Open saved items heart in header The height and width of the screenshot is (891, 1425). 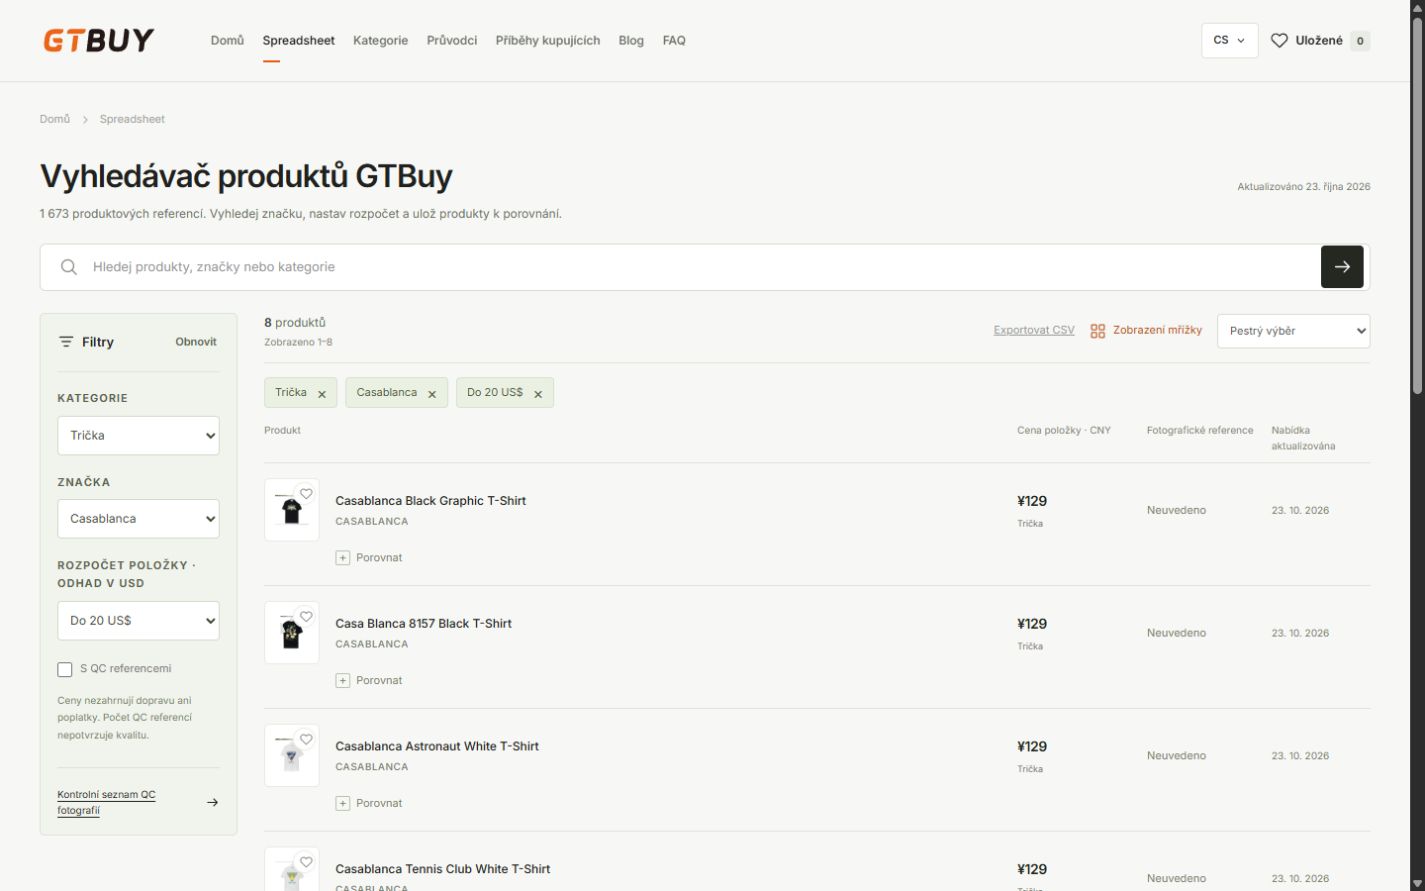pos(1279,41)
